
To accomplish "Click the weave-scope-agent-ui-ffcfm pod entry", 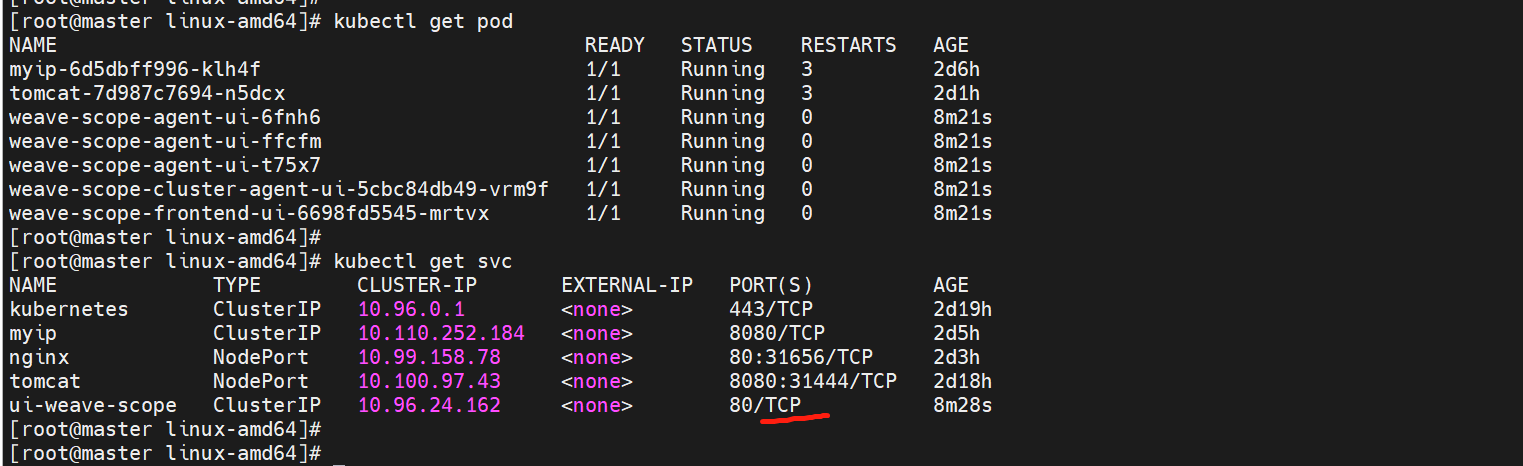I will (x=165, y=141).
